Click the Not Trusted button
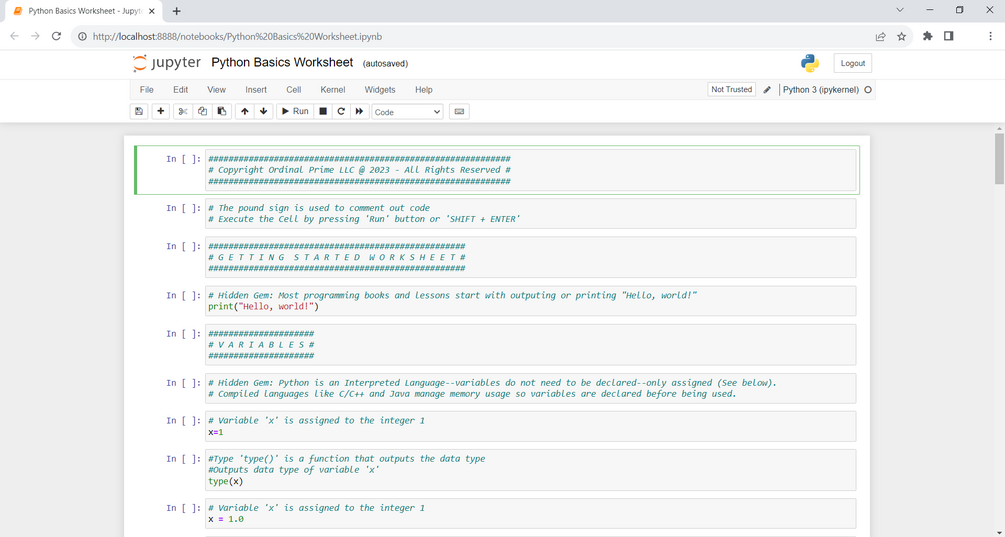The height and width of the screenshot is (537, 1005). coord(731,90)
